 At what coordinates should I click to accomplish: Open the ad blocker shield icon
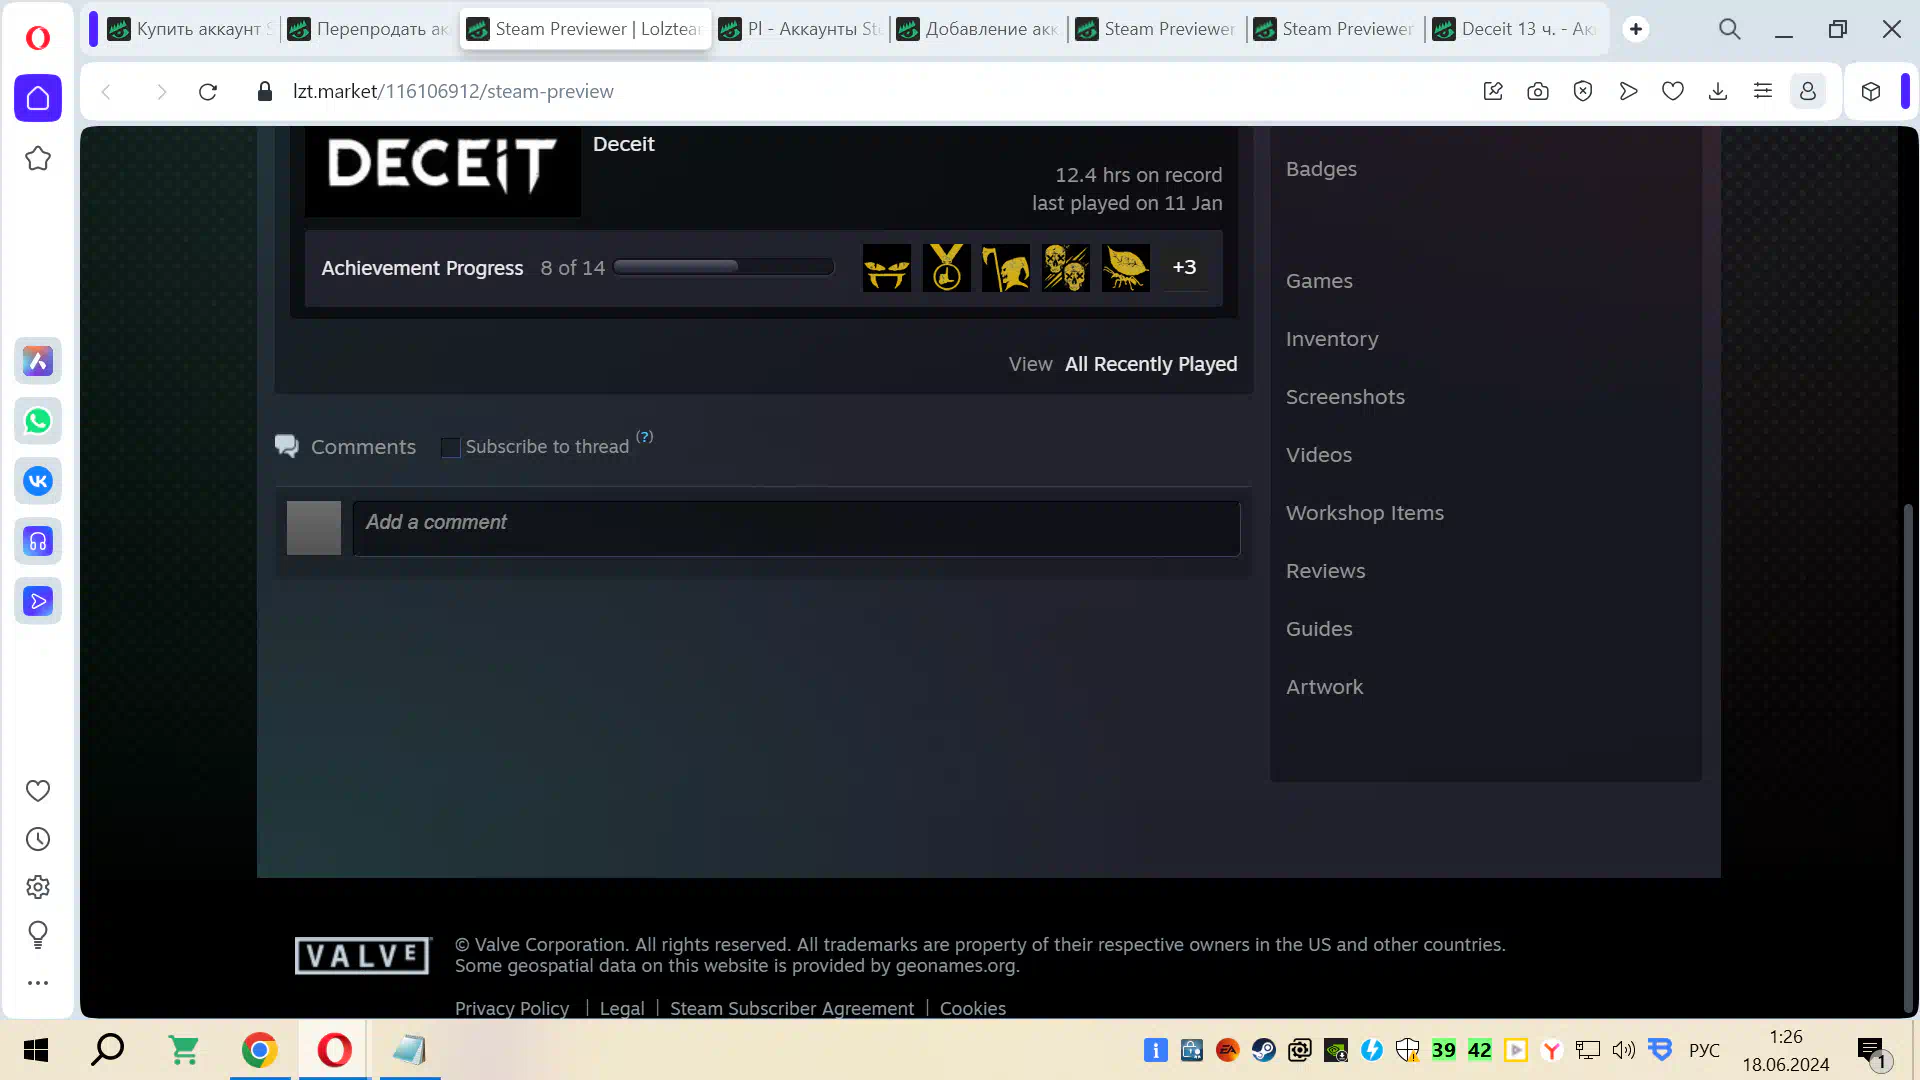1583,92
